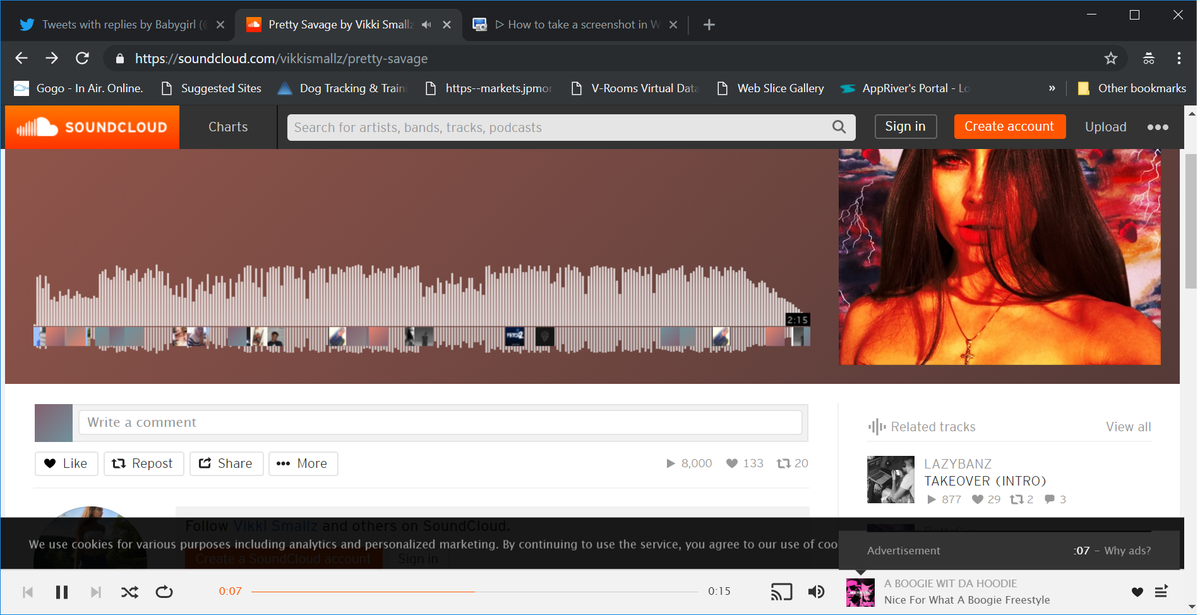Open the Other bookmarks folder
This screenshot has width=1200, height=615.
1132,88
